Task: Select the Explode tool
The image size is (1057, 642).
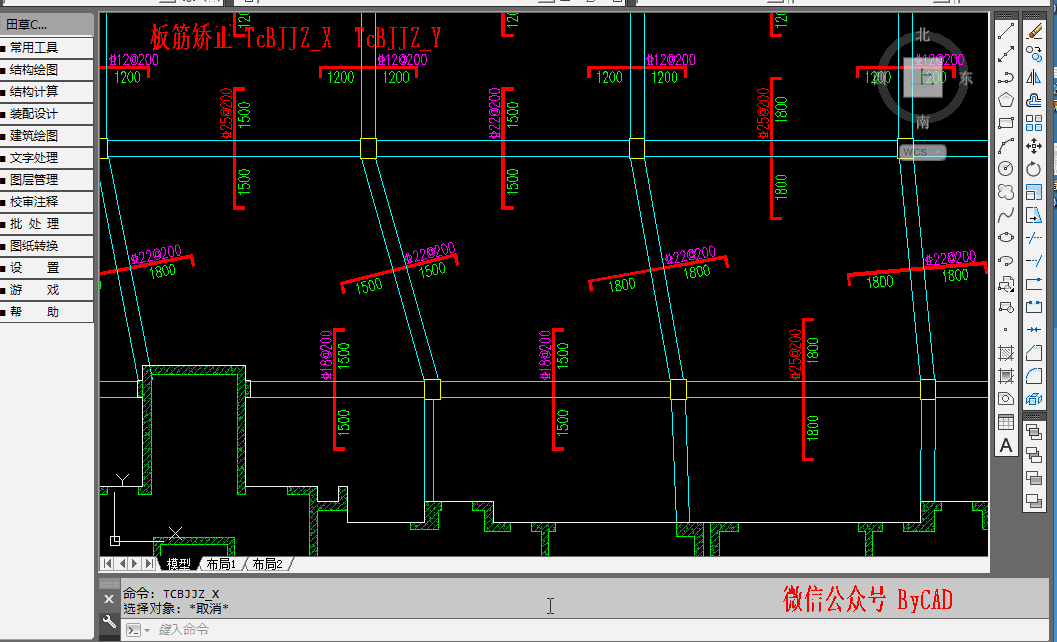Action: [1034, 399]
